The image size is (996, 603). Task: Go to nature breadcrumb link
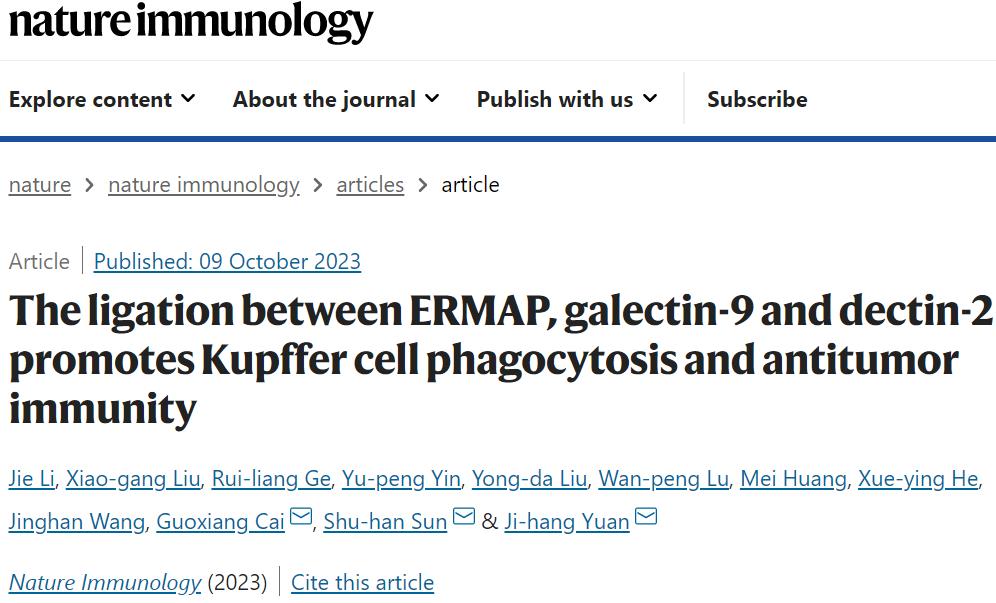(40, 185)
